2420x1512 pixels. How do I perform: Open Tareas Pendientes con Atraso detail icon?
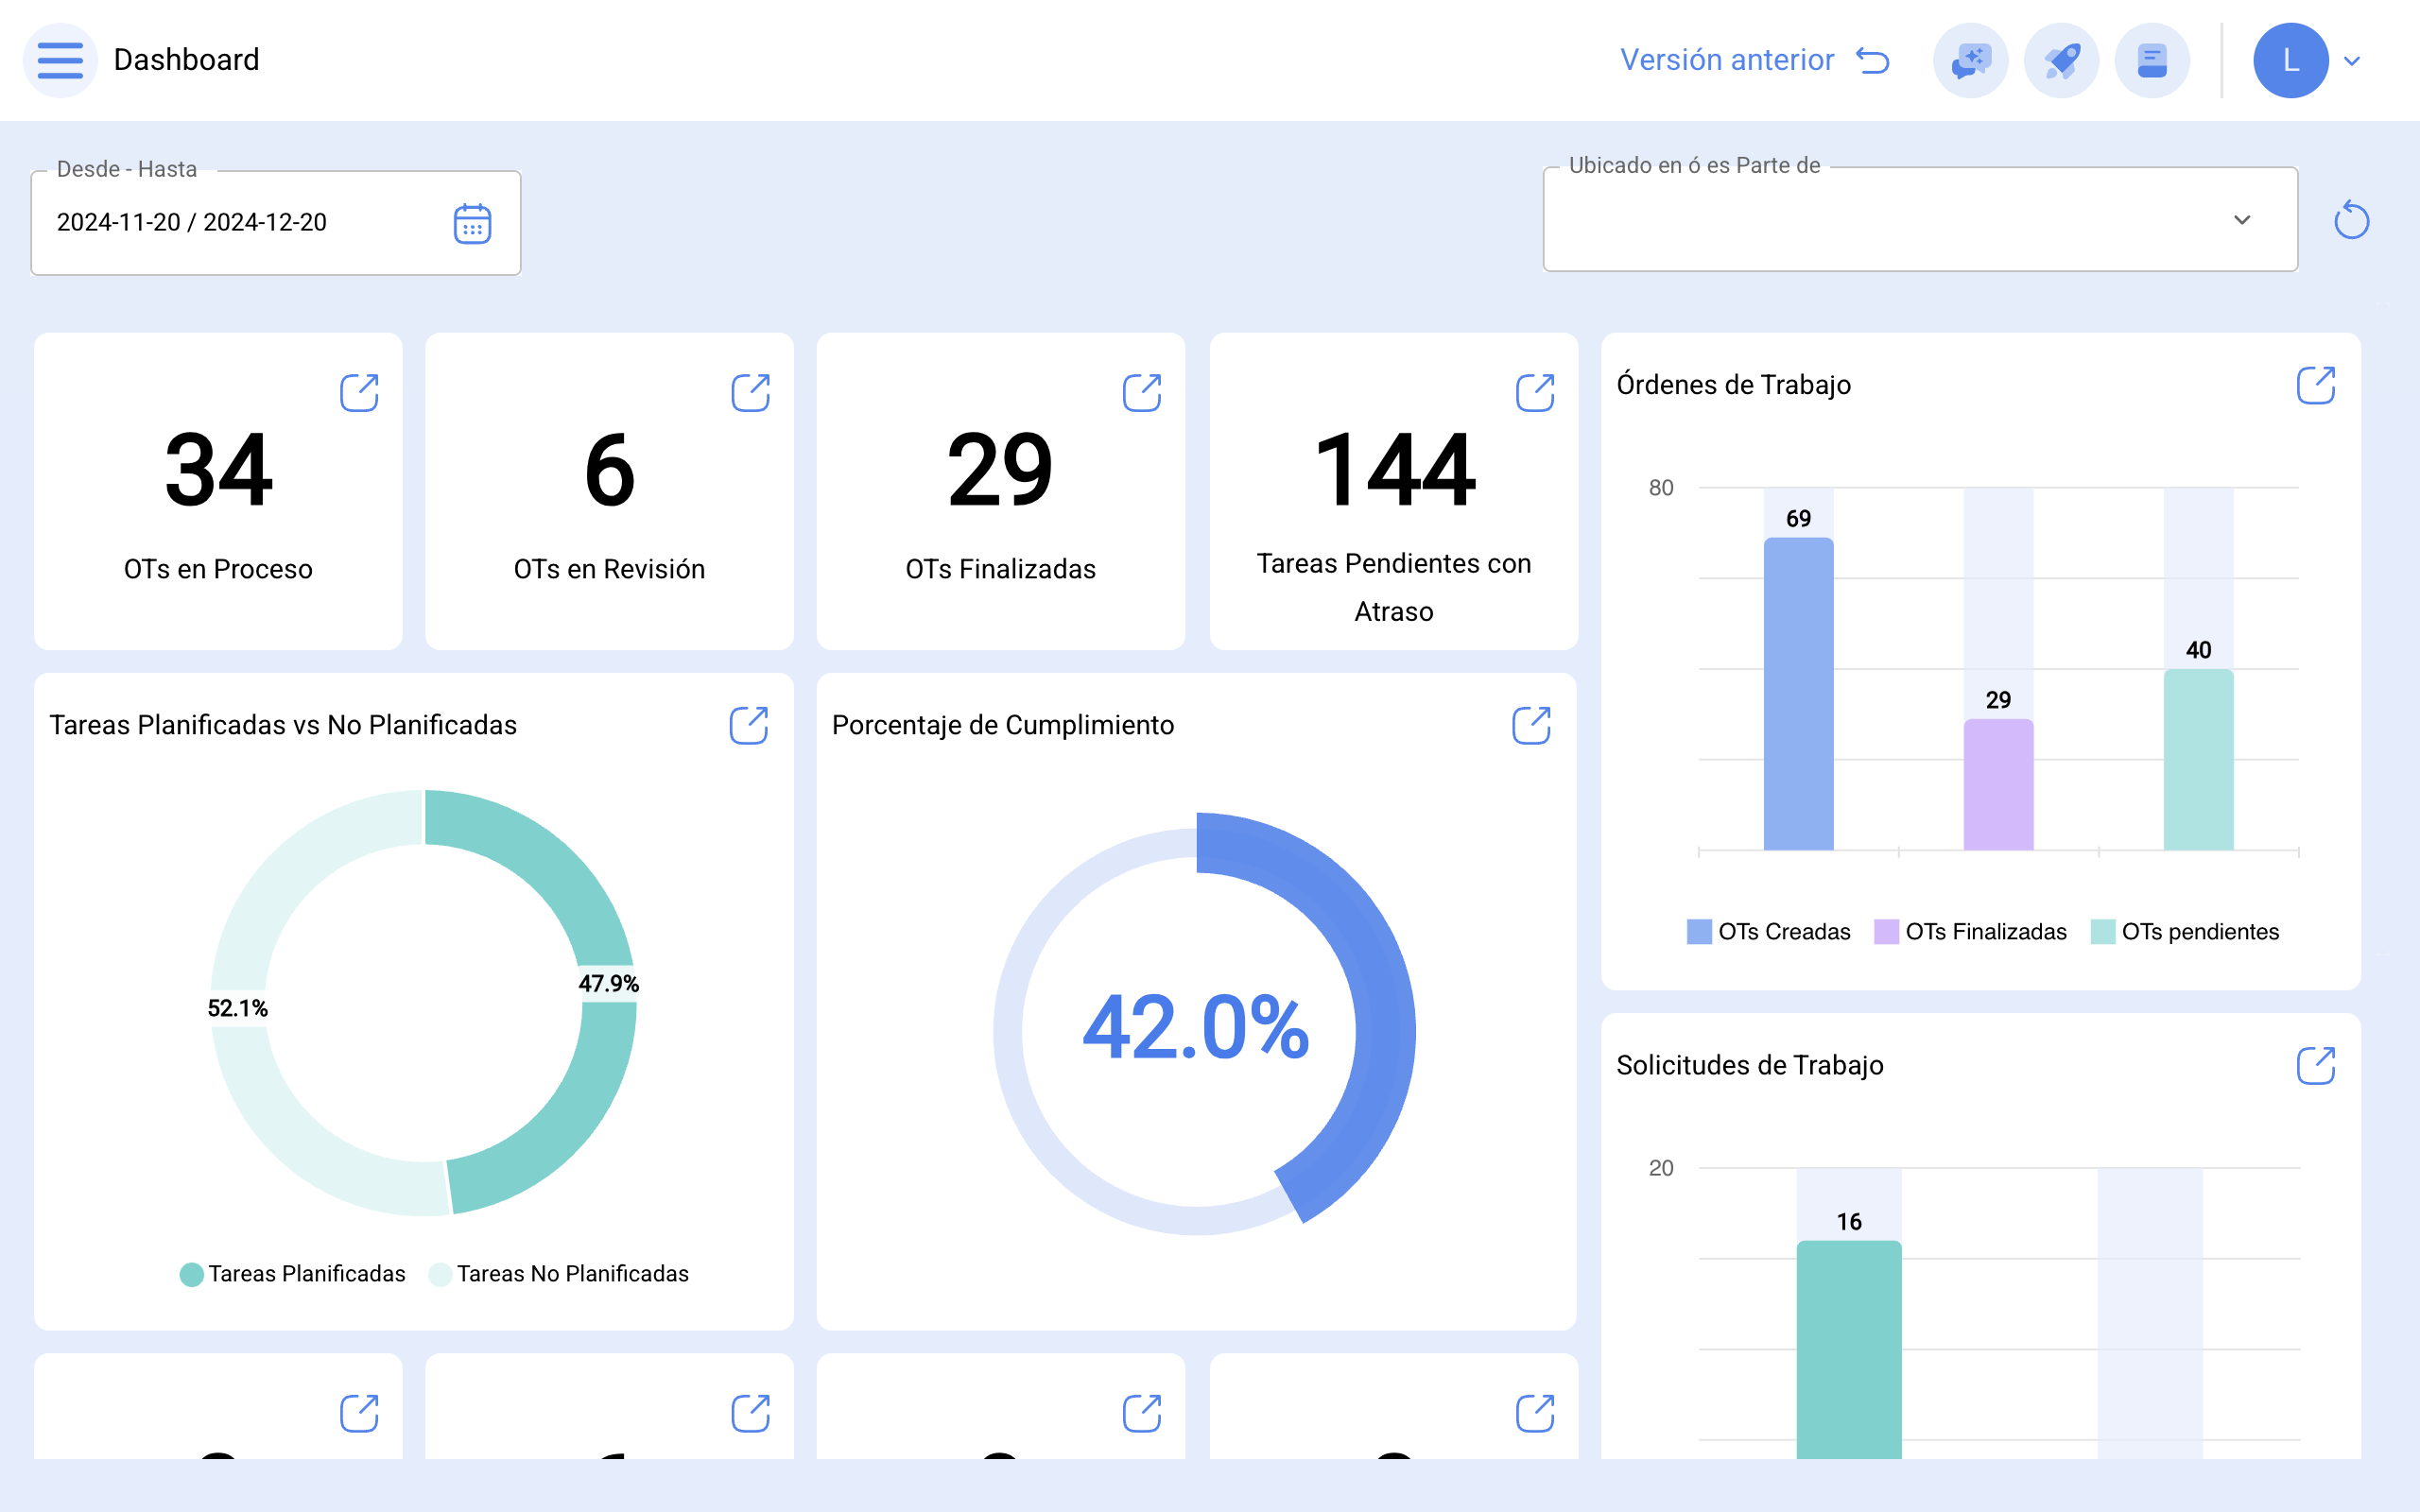tap(1535, 393)
